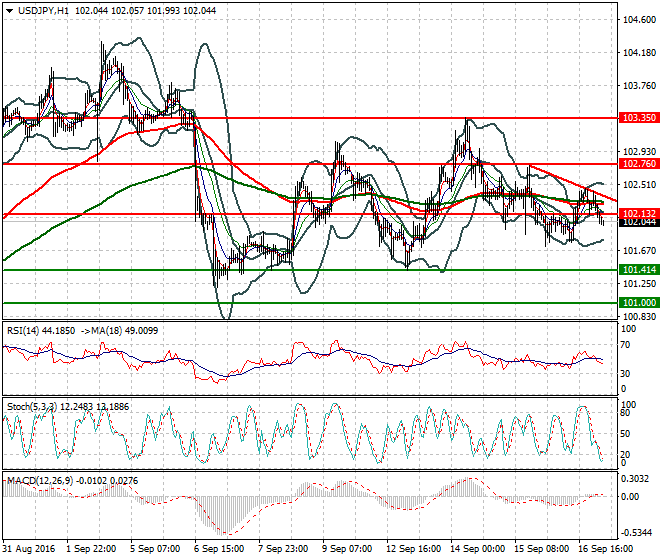Click the RSI(14) indicator label
Screen dimensions: 660x560
24,329
